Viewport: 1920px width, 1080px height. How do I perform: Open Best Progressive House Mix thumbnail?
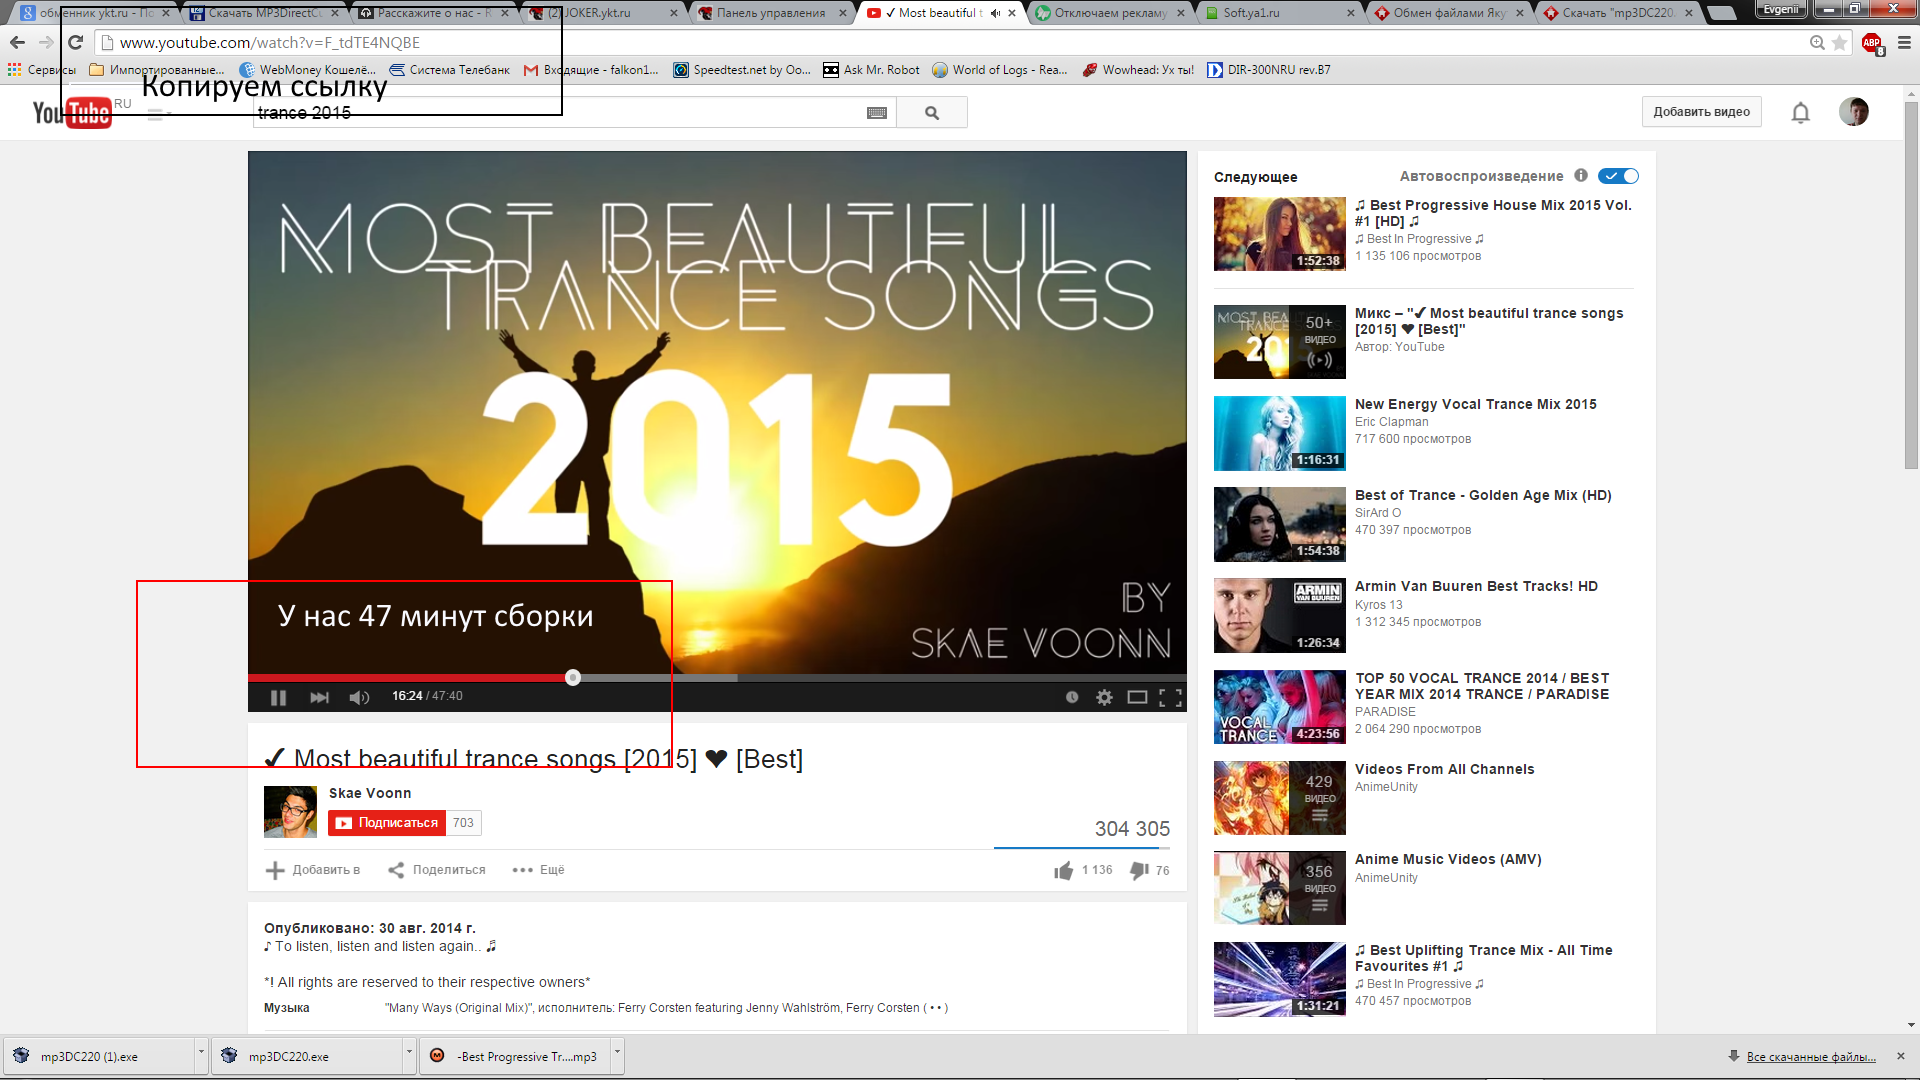coord(1279,234)
